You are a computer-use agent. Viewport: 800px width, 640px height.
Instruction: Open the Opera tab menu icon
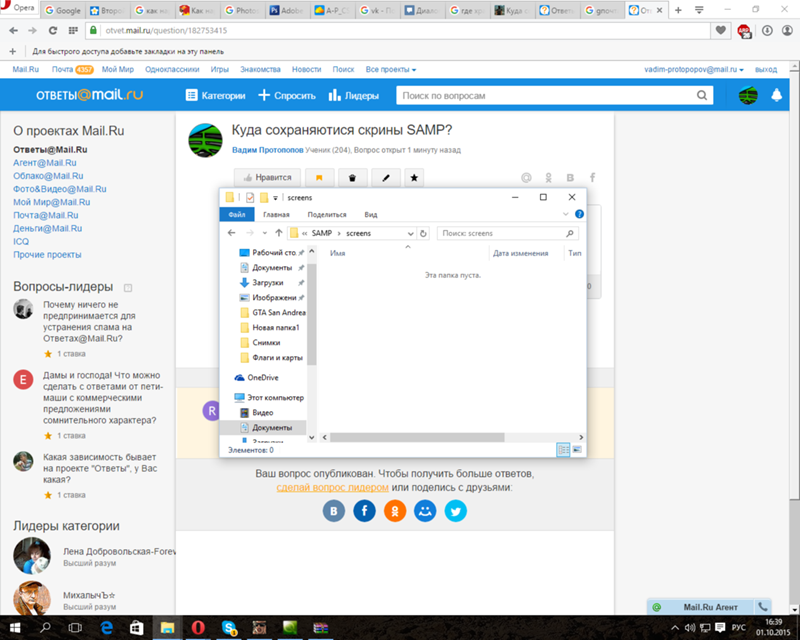tap(699, 10)
